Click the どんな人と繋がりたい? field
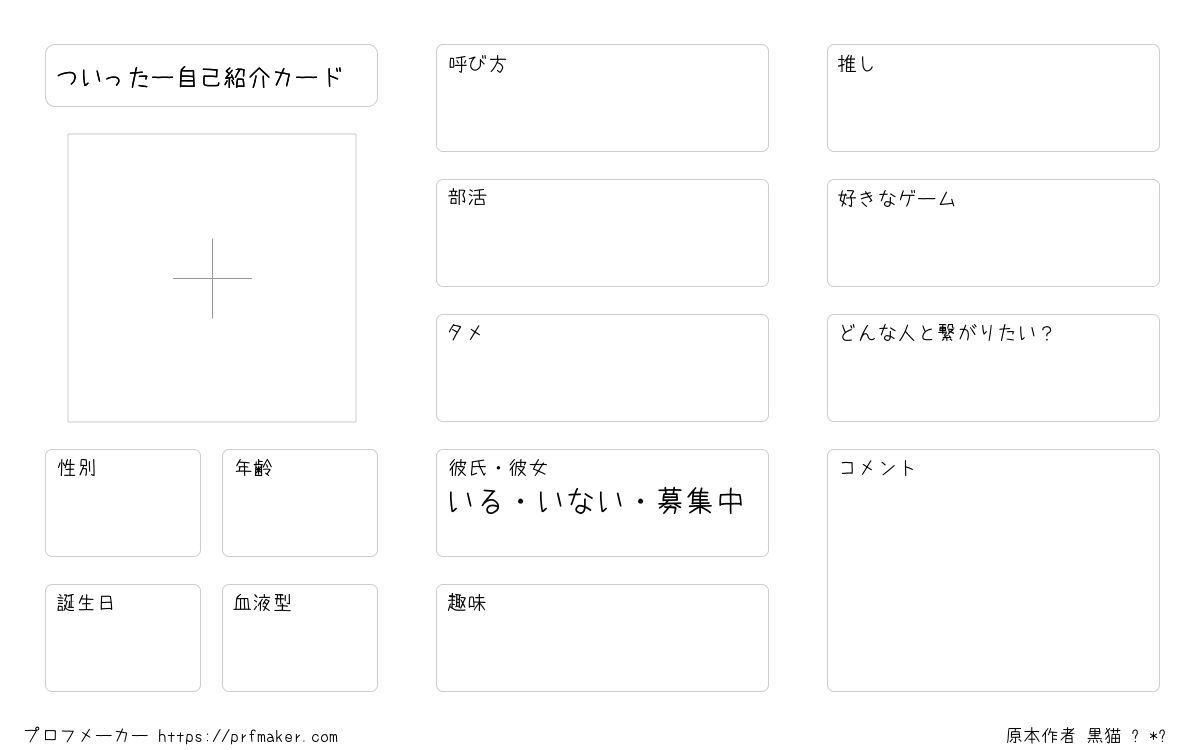The width and height of the screenshot is (1200, 750). tap(993, 368)
